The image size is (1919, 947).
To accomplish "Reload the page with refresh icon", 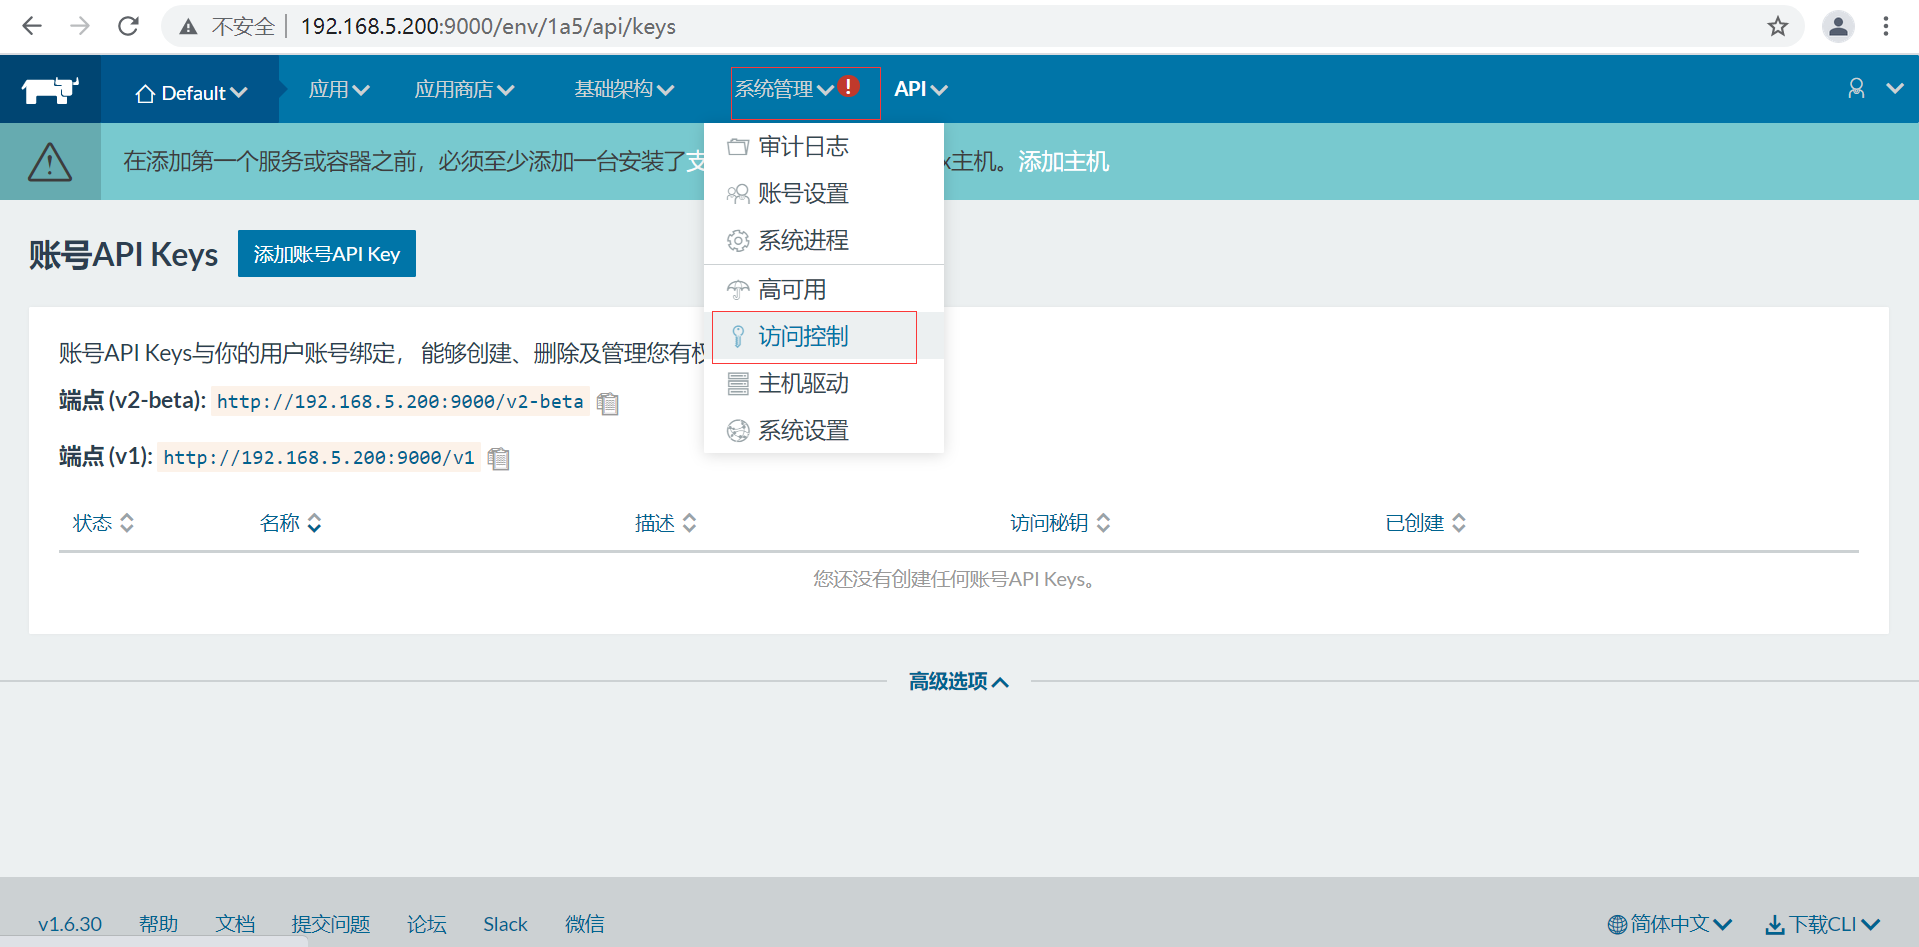I will (128, 26).
